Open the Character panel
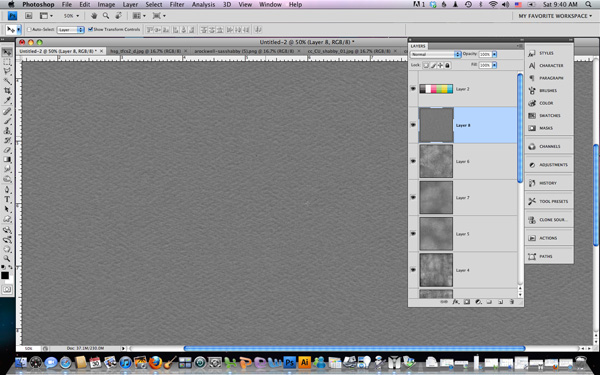 tap(546, 66)
